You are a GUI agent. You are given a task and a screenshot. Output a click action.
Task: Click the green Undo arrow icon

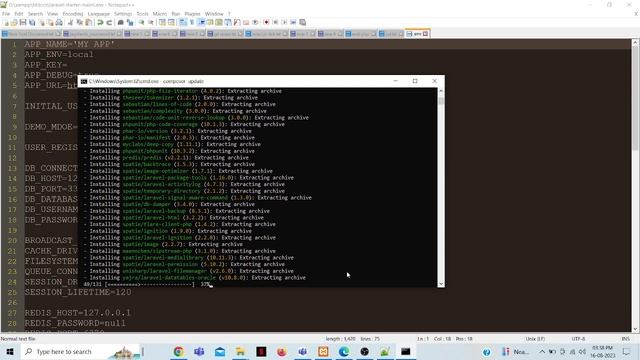(x=100, y=22)
